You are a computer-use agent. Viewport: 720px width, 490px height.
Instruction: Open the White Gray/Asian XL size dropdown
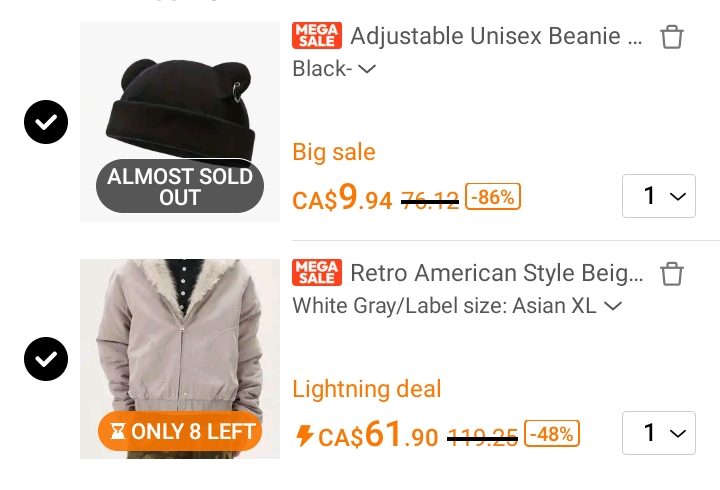[x=457, y=306]
